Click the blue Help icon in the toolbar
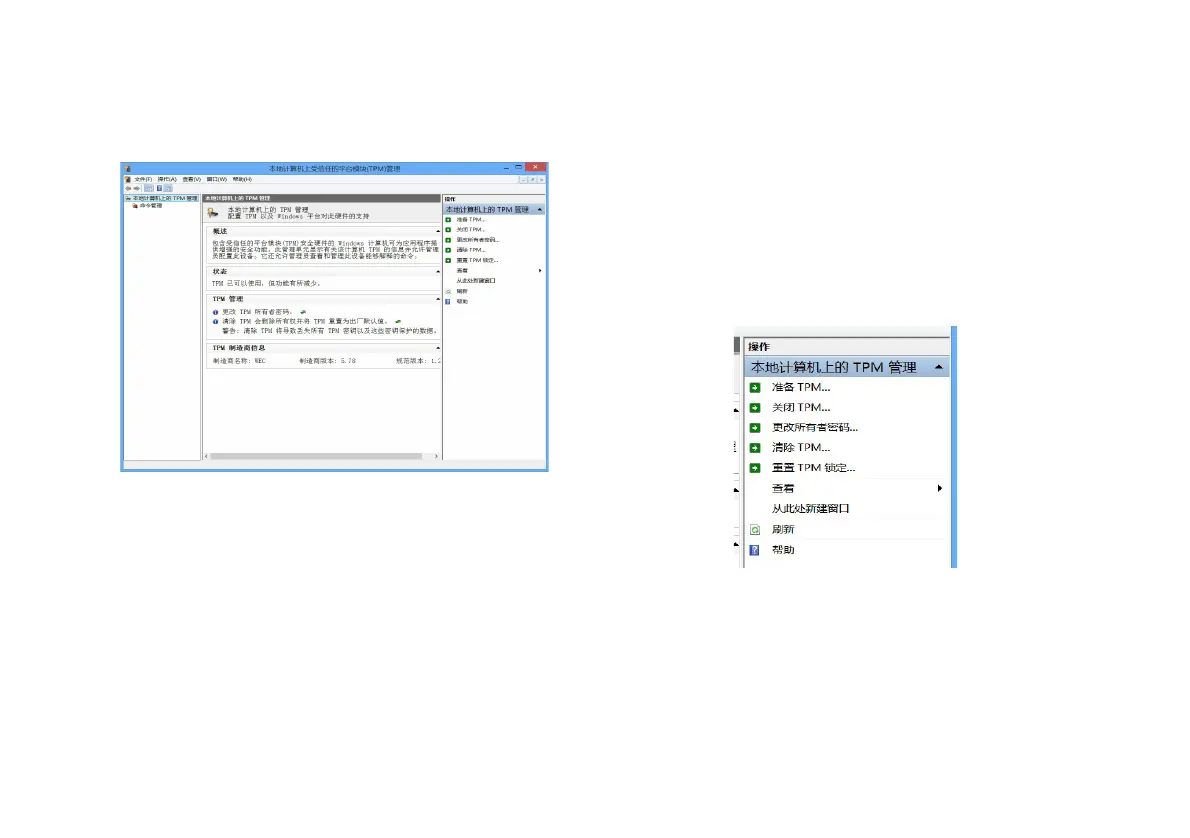 click(x=159, y=188)
